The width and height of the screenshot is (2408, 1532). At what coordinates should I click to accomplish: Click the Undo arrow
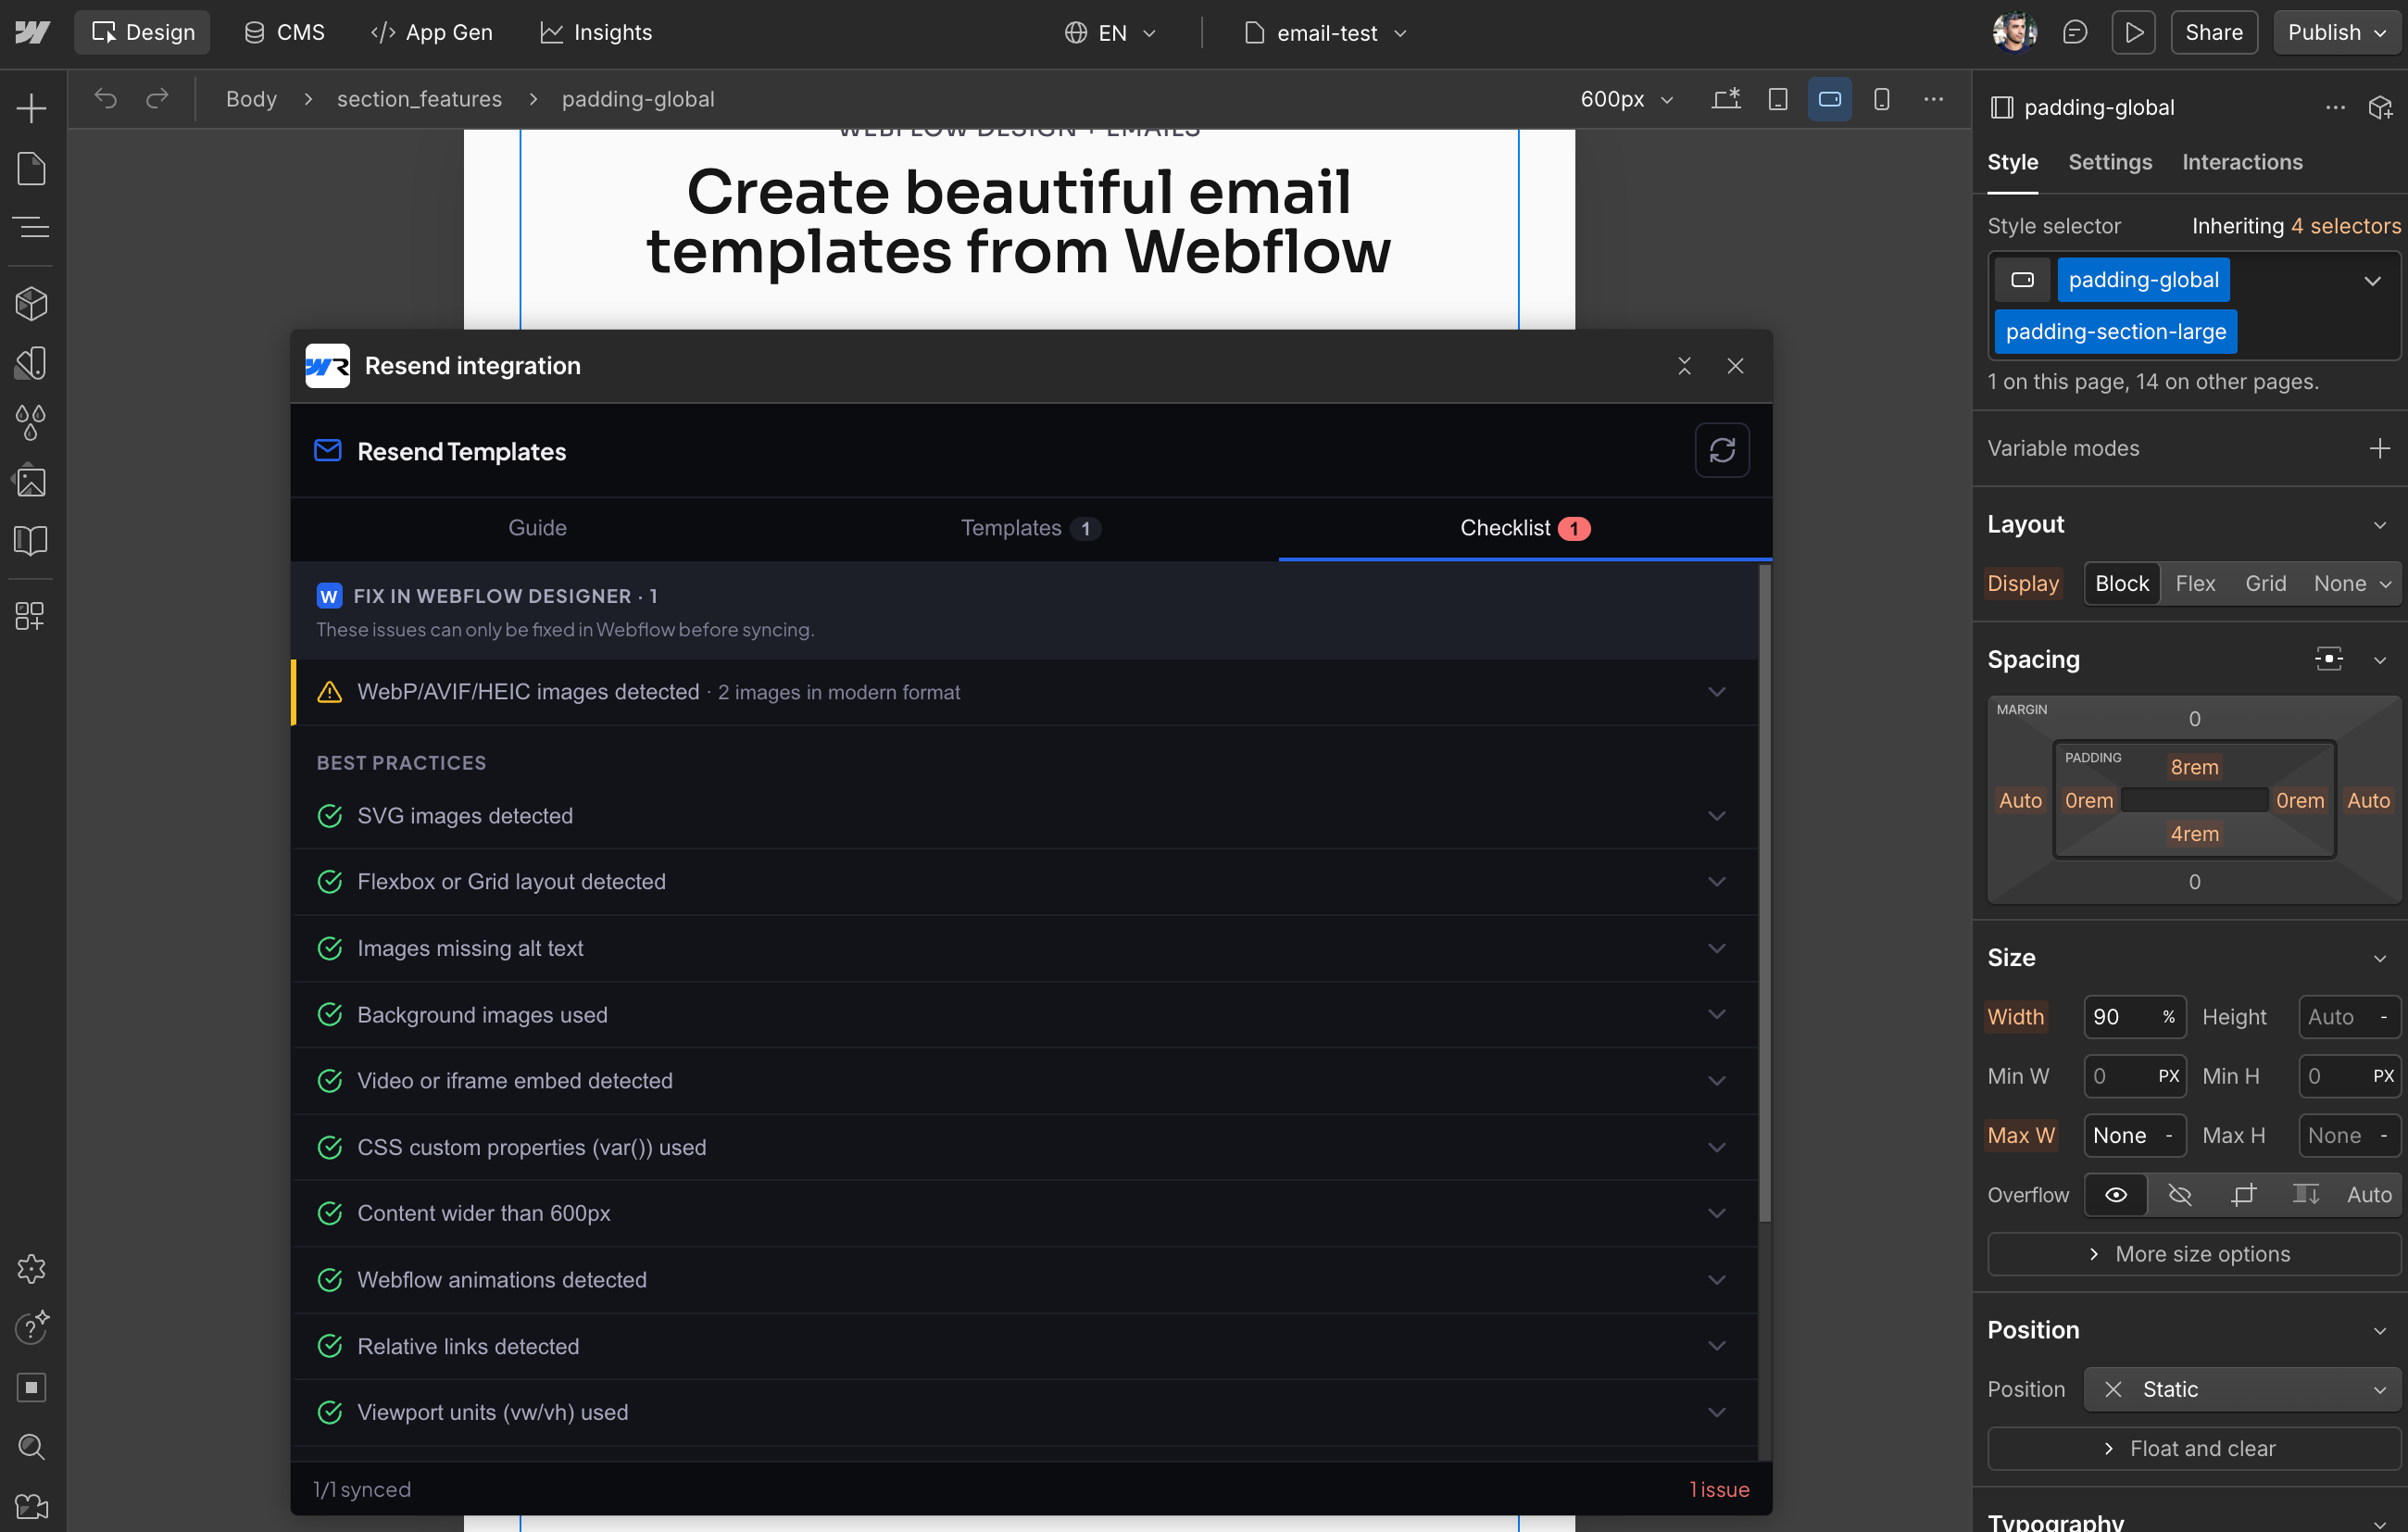click(x=106, y=99)
